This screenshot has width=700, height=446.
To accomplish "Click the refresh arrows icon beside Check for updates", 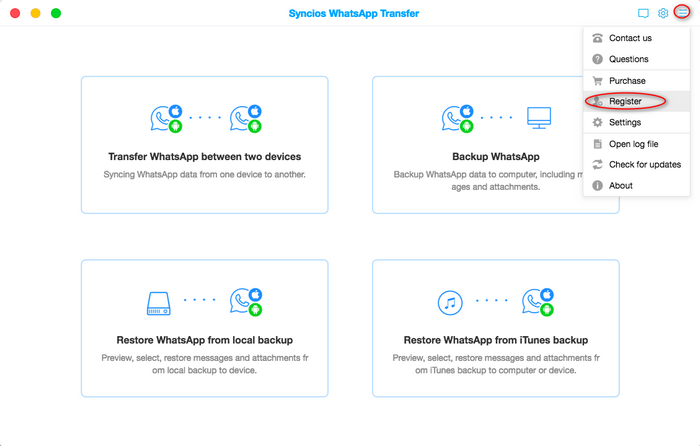I will point(597,164).
